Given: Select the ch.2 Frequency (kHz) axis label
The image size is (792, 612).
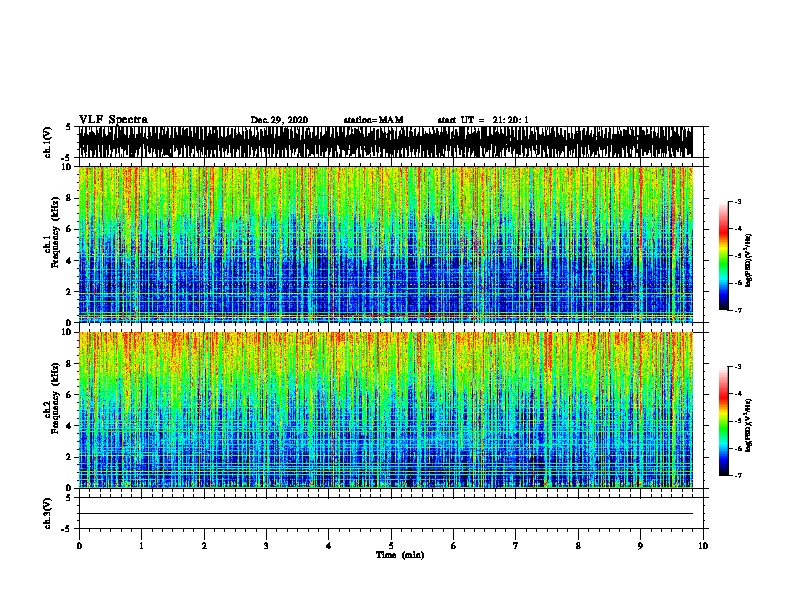Looking at the screenshot, I should point(52,398).
